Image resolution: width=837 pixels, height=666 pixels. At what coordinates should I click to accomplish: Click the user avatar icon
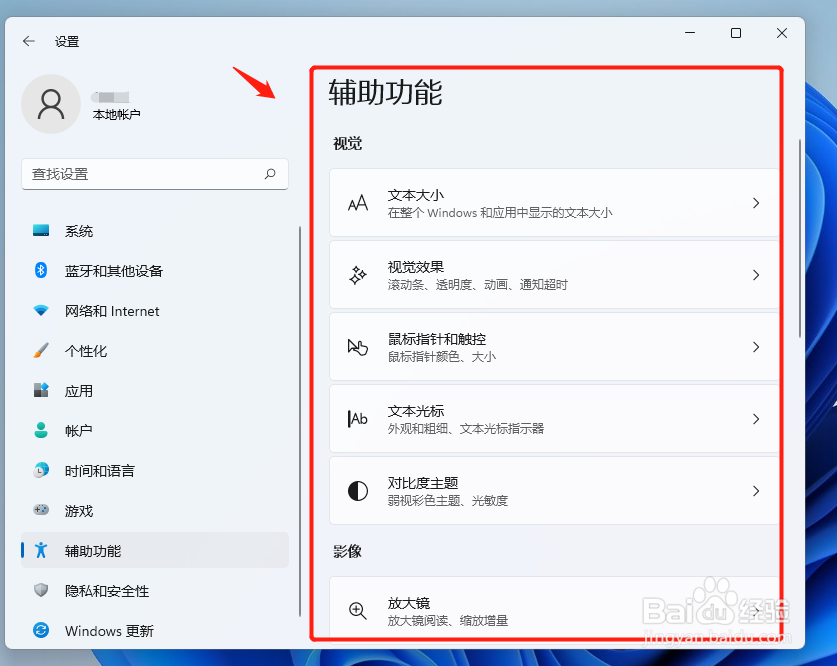51,104
